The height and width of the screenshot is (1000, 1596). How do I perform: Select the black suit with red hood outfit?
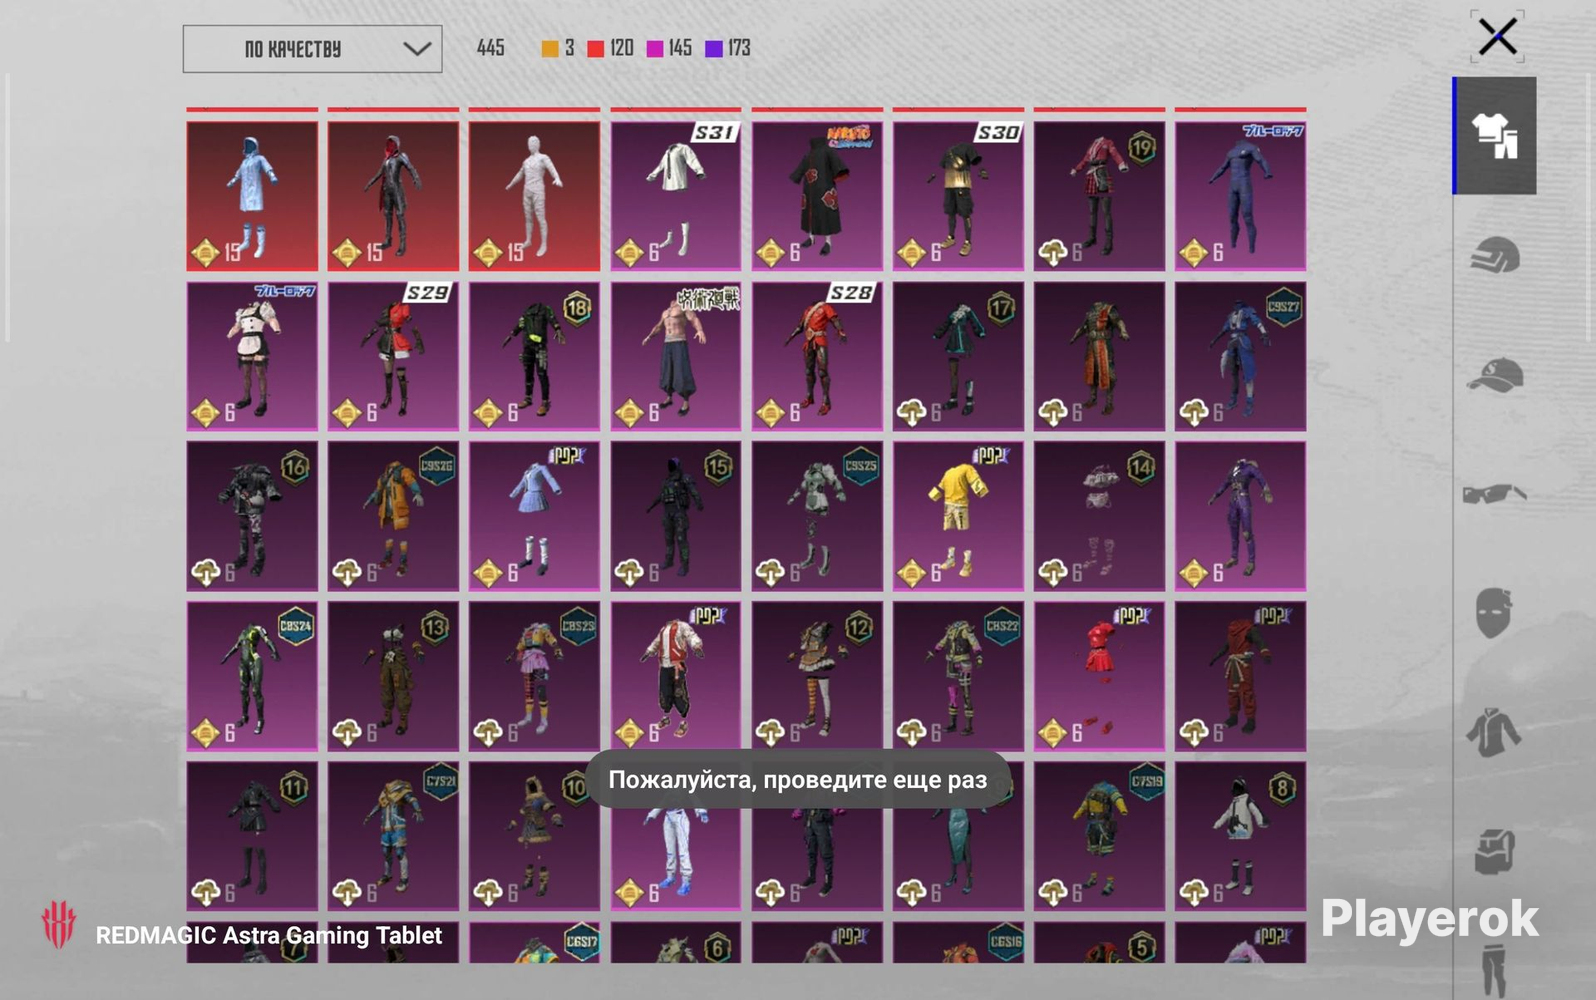click(393, 196)
